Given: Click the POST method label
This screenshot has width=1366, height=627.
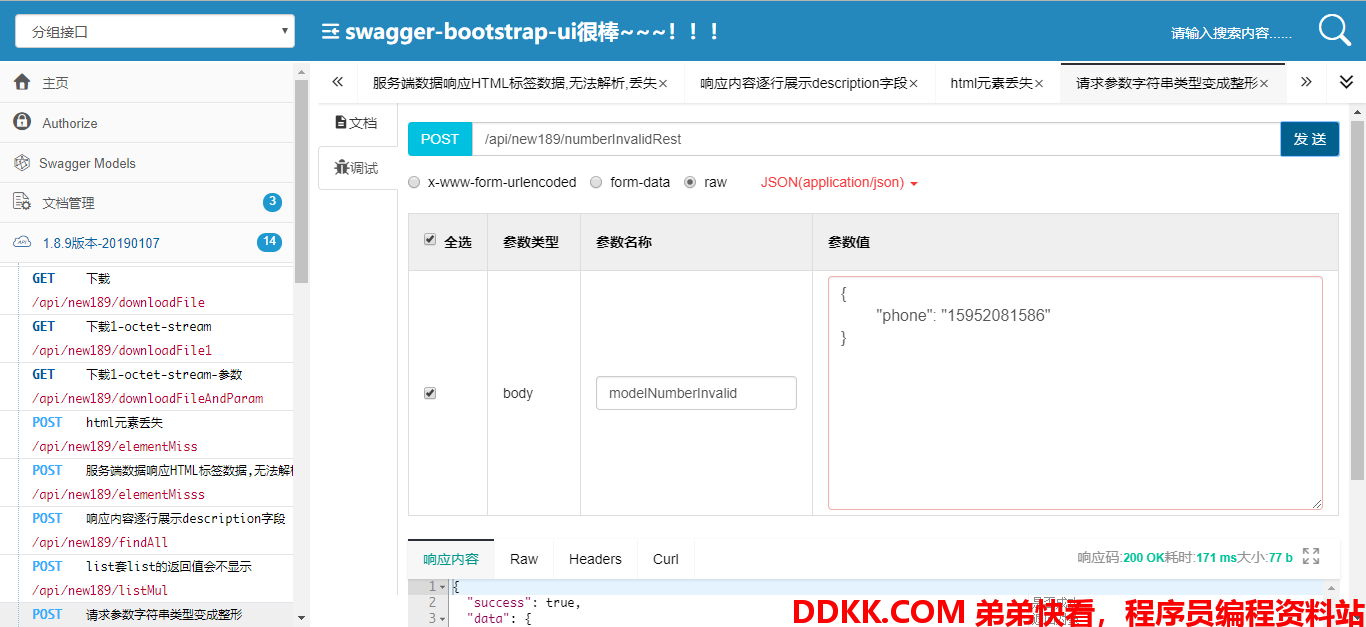Looking at the screenshot, I should click(440, 139).
